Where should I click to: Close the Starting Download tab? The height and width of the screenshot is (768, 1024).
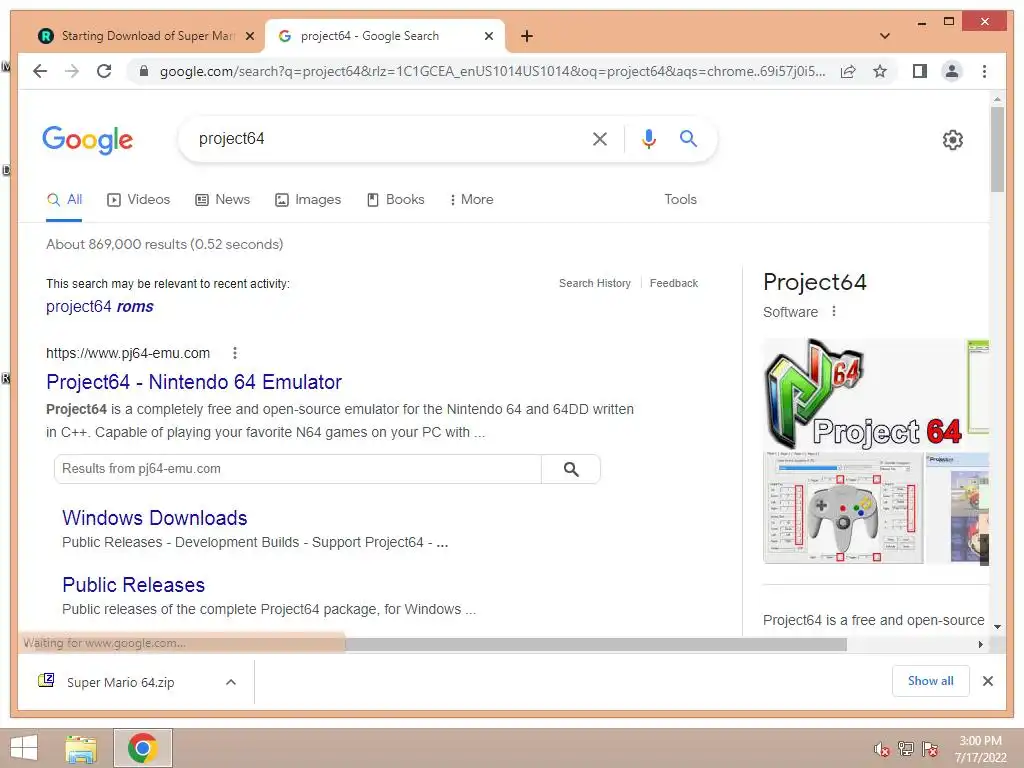point(249,36)
